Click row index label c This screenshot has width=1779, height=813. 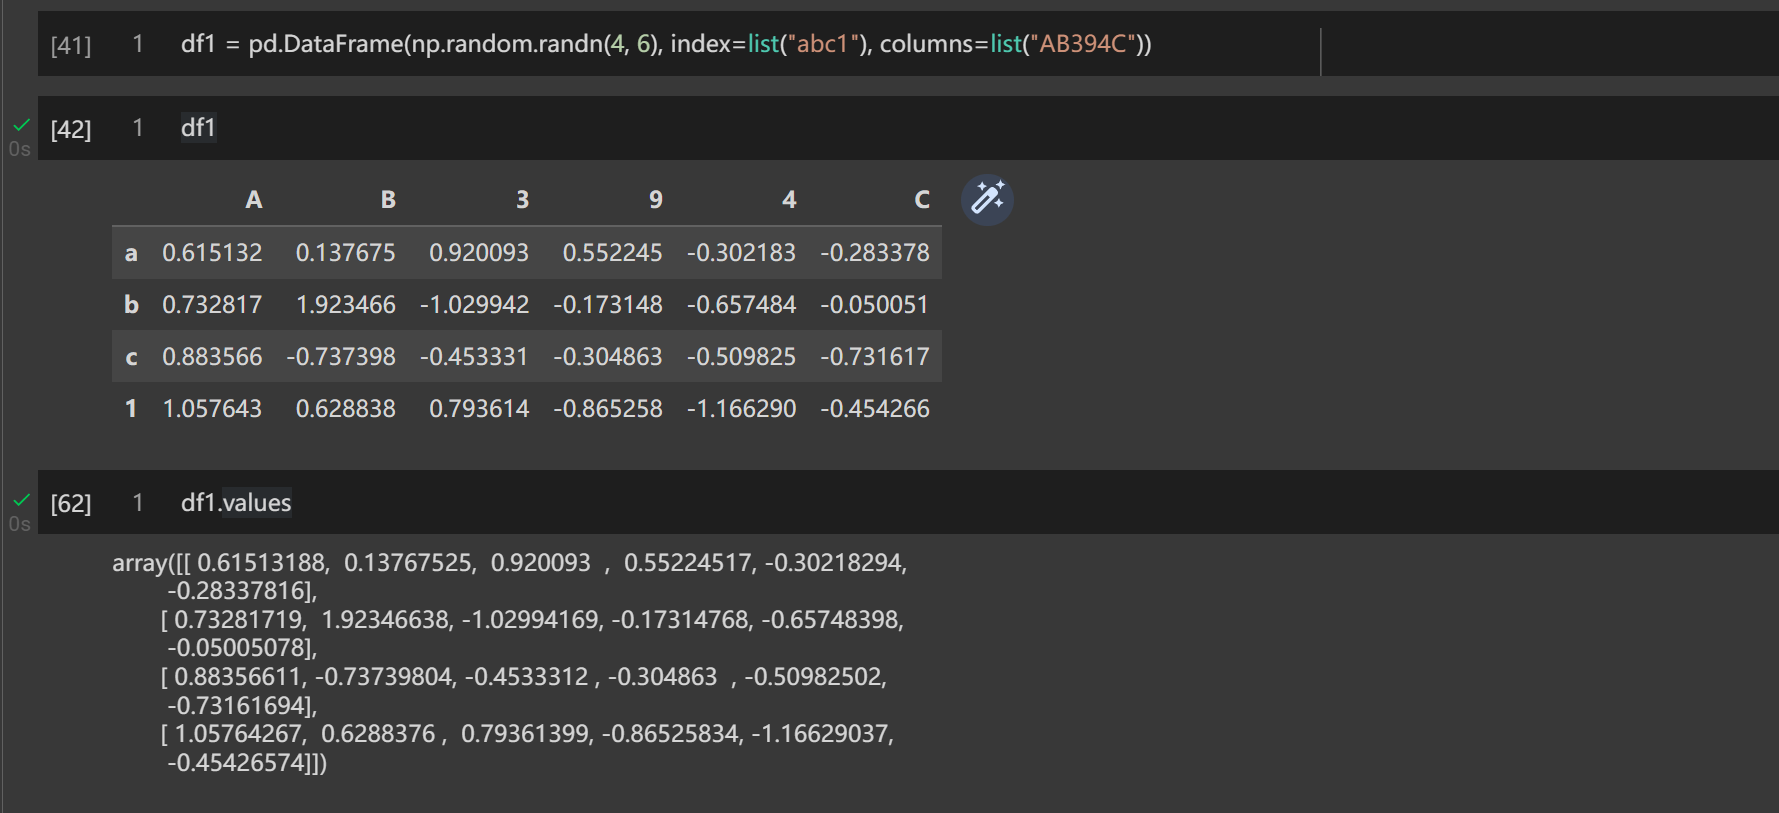click(131, 357)
